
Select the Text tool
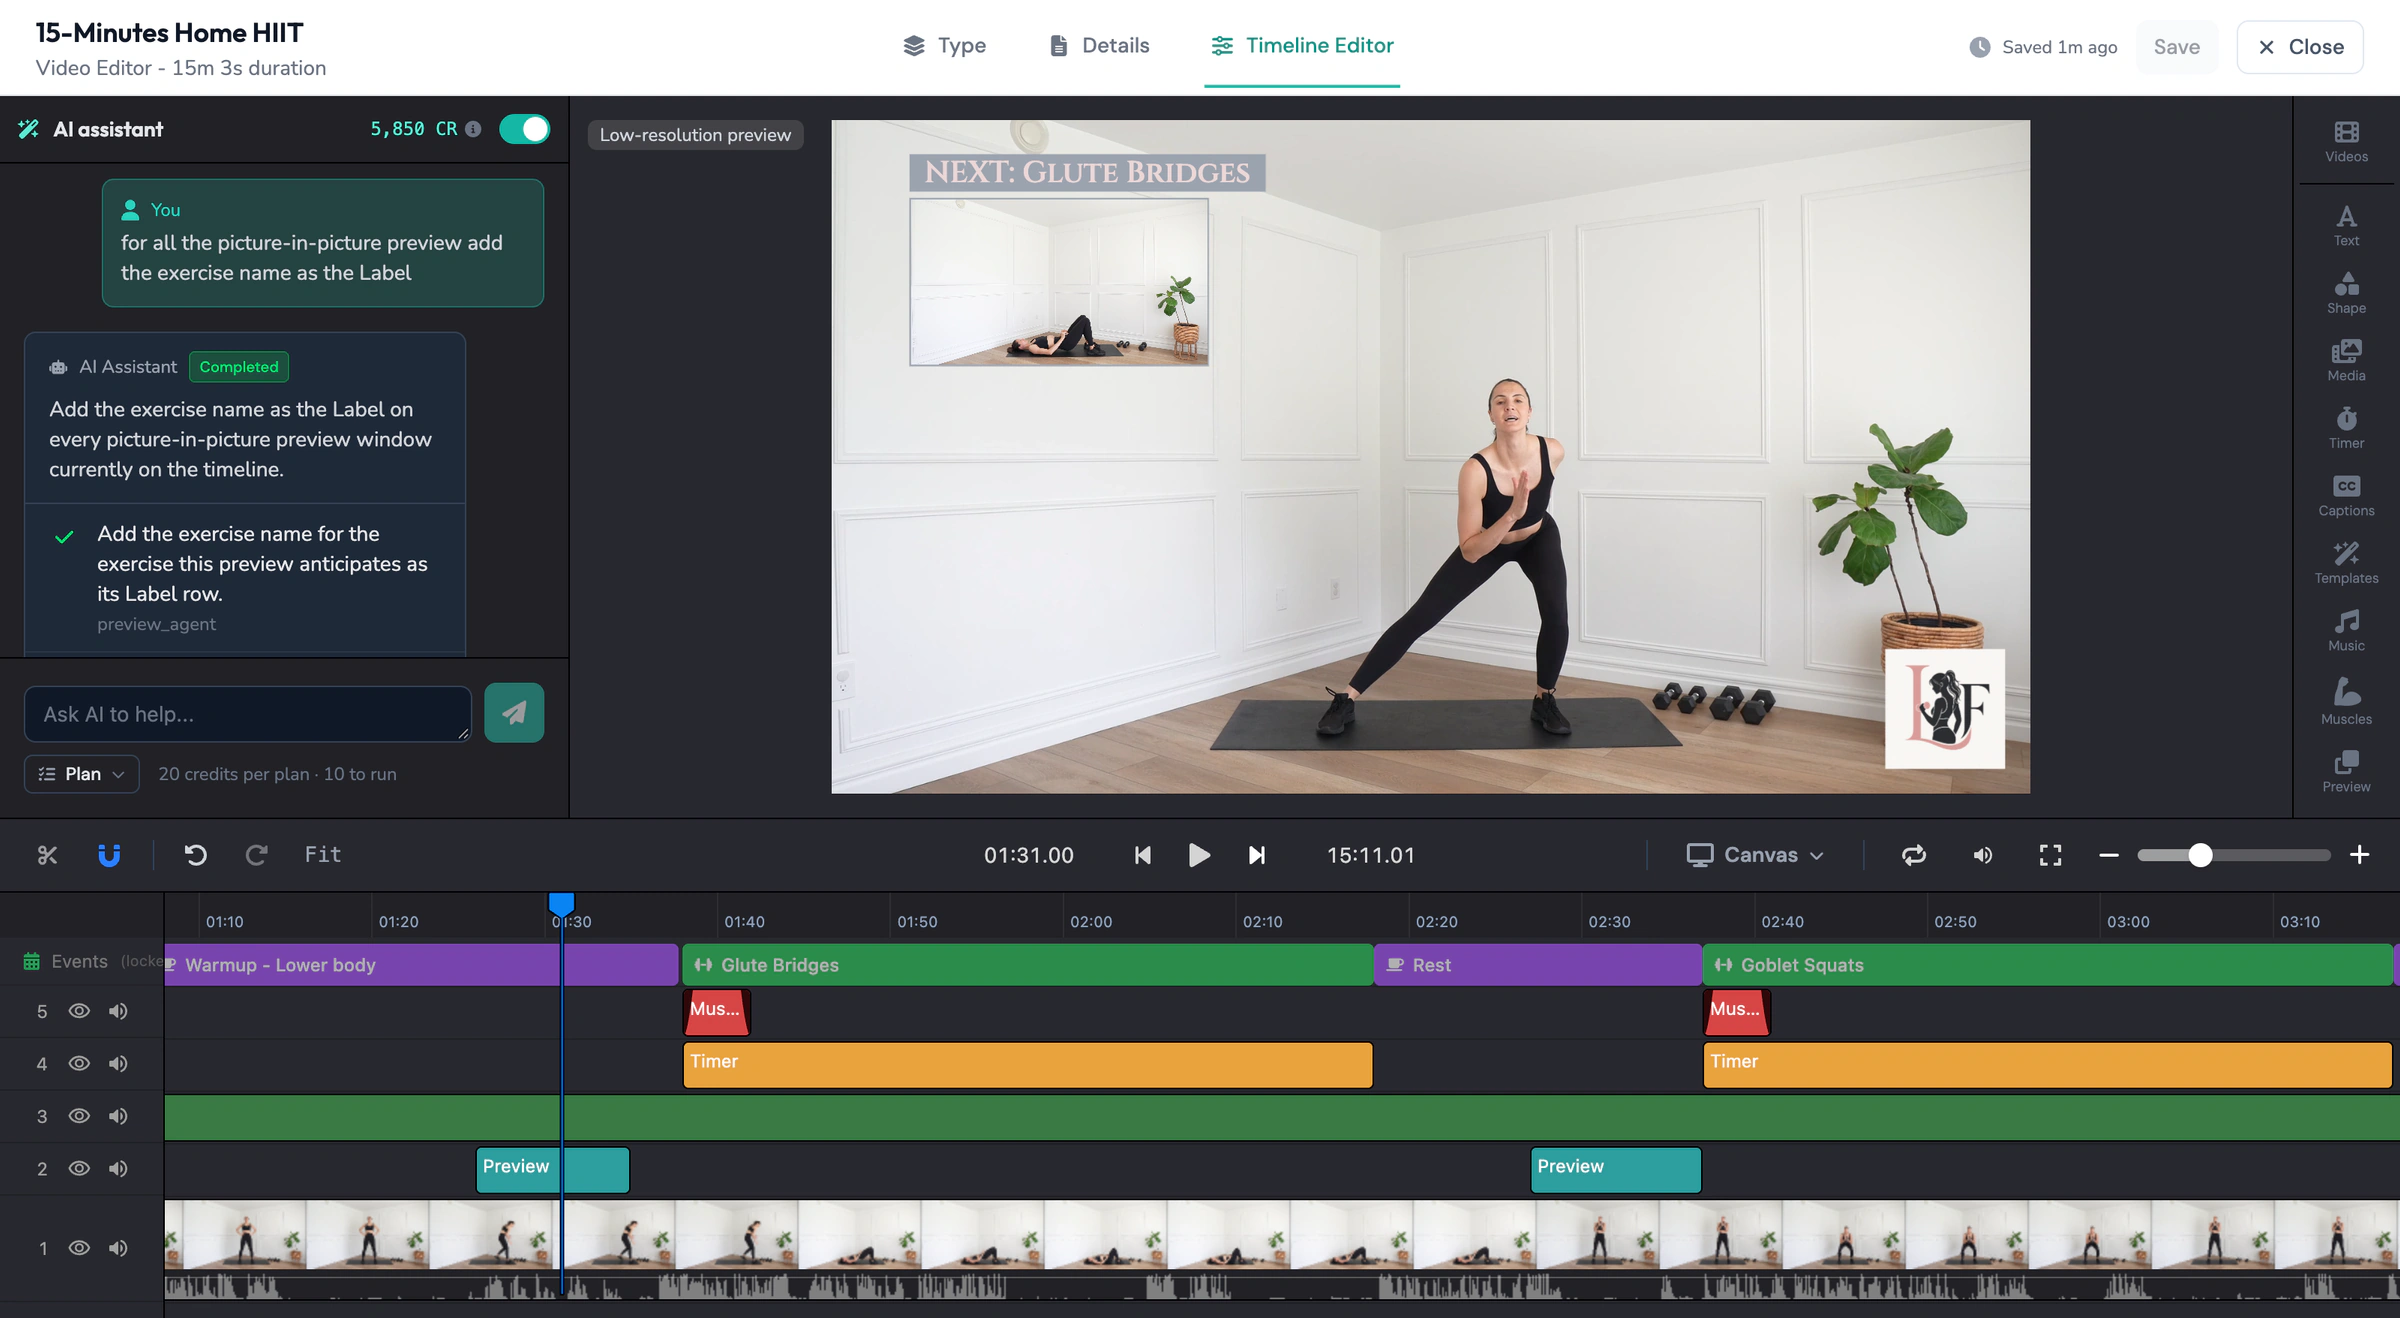tap(2345, 225)
